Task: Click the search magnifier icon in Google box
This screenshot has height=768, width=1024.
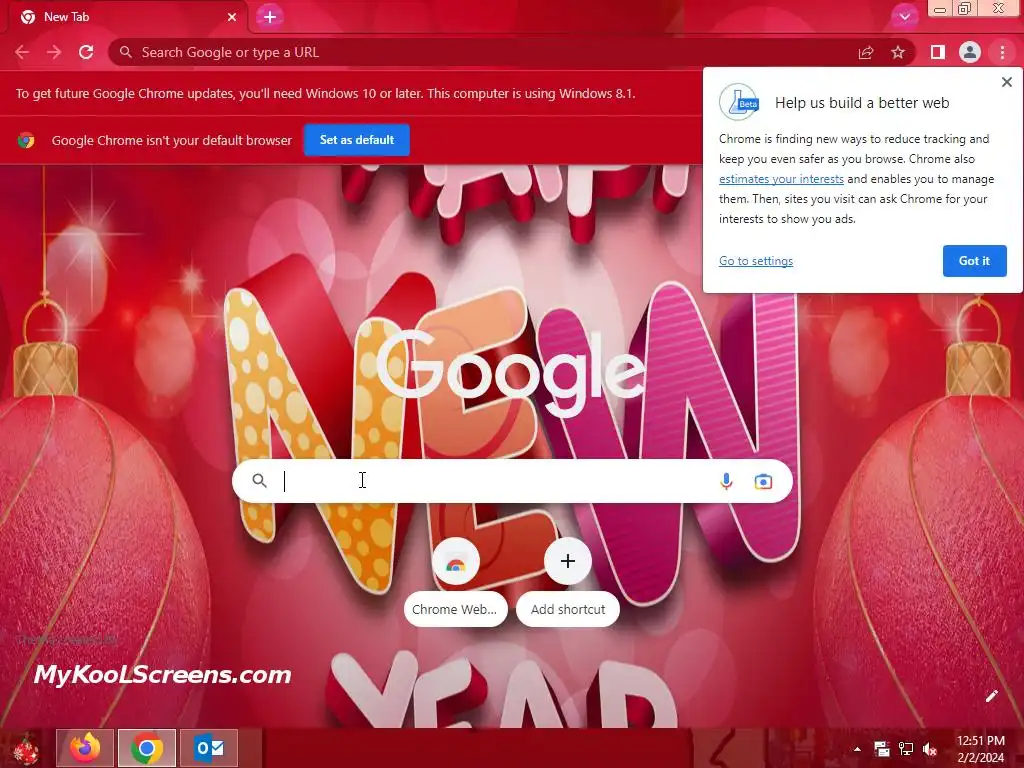Action: pos(259,481)
